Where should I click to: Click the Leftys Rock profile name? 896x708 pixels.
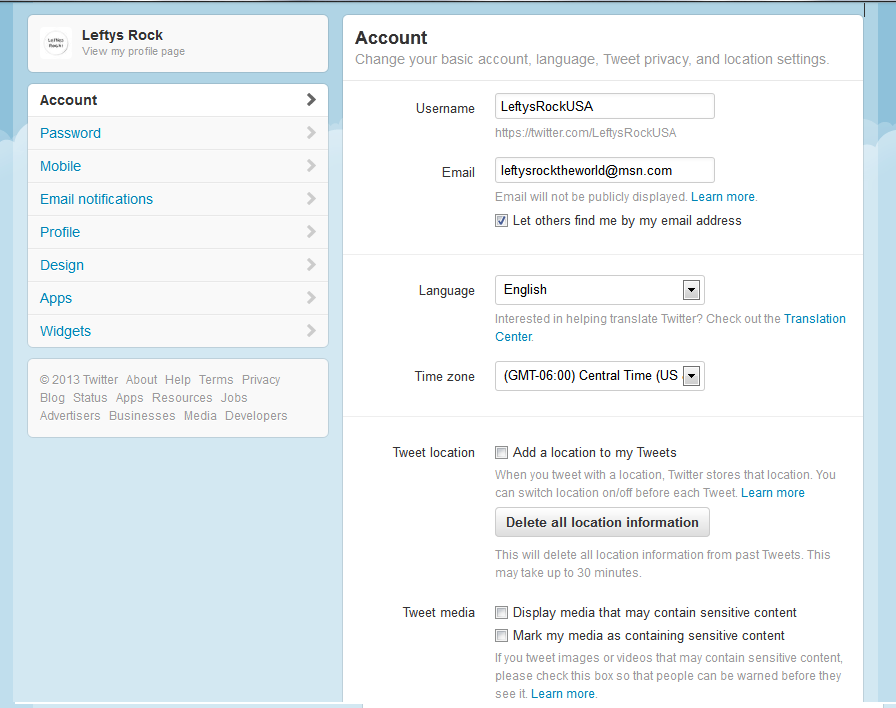click(x=122, y=35)
